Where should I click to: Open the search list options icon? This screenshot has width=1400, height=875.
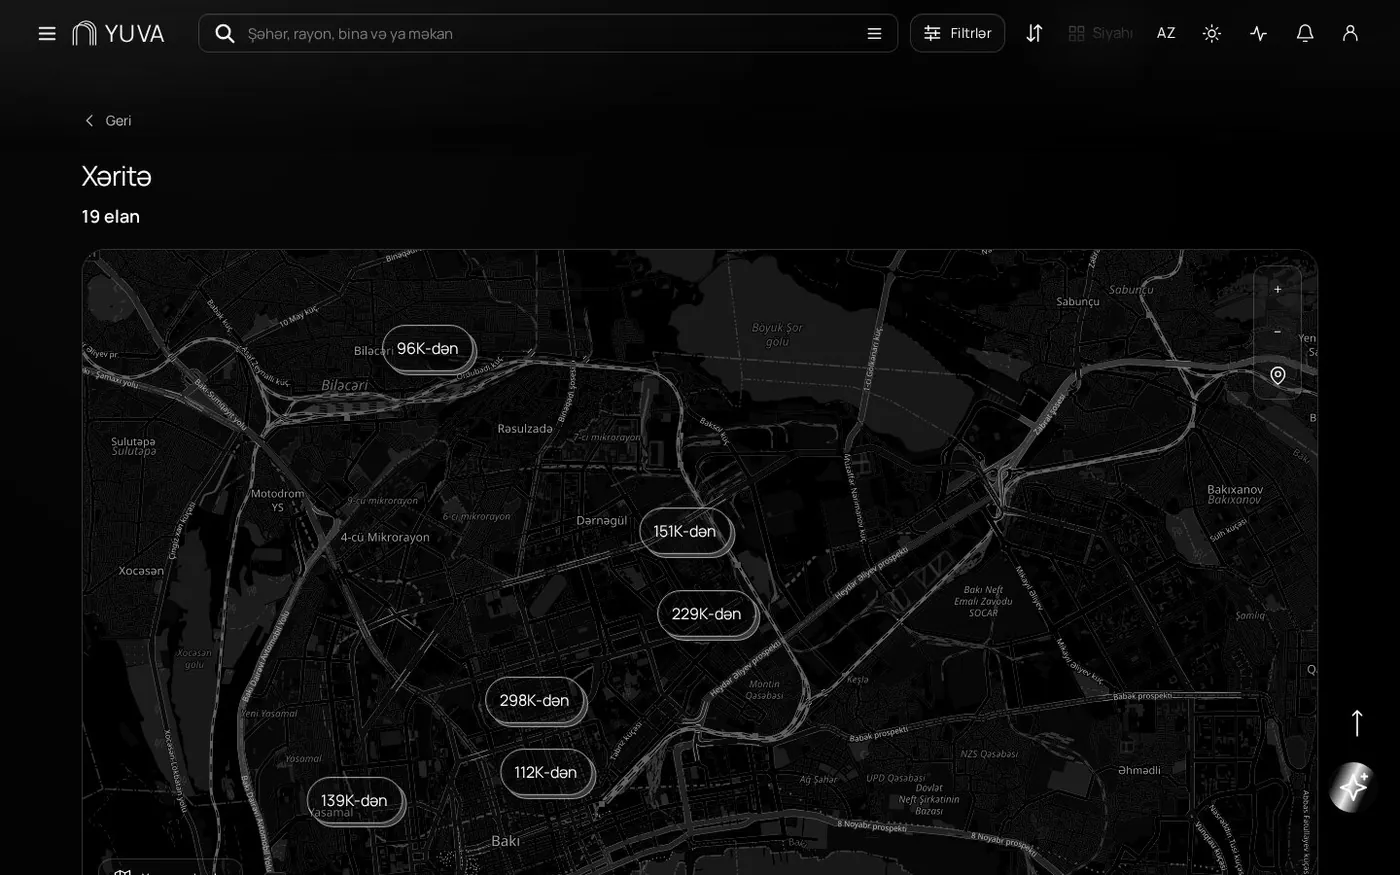[874, 34]
